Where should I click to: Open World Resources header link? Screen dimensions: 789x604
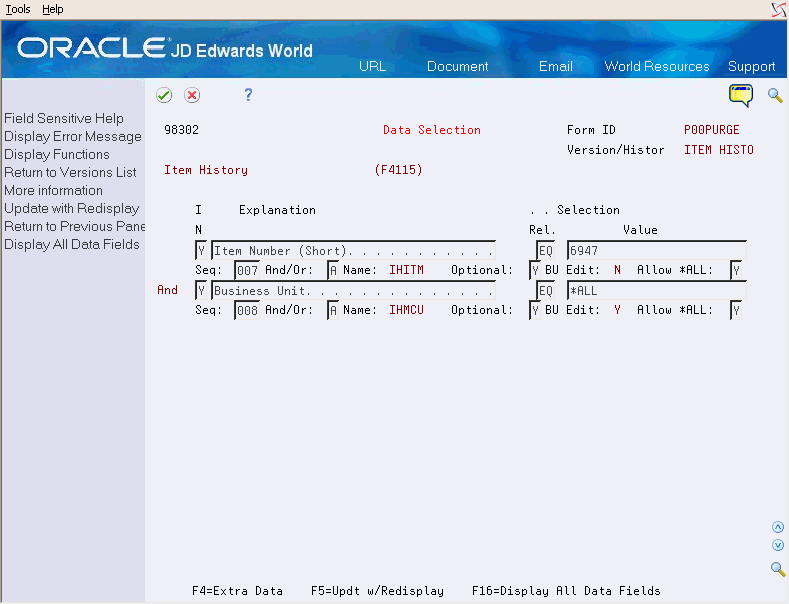[x=657, y=66]
